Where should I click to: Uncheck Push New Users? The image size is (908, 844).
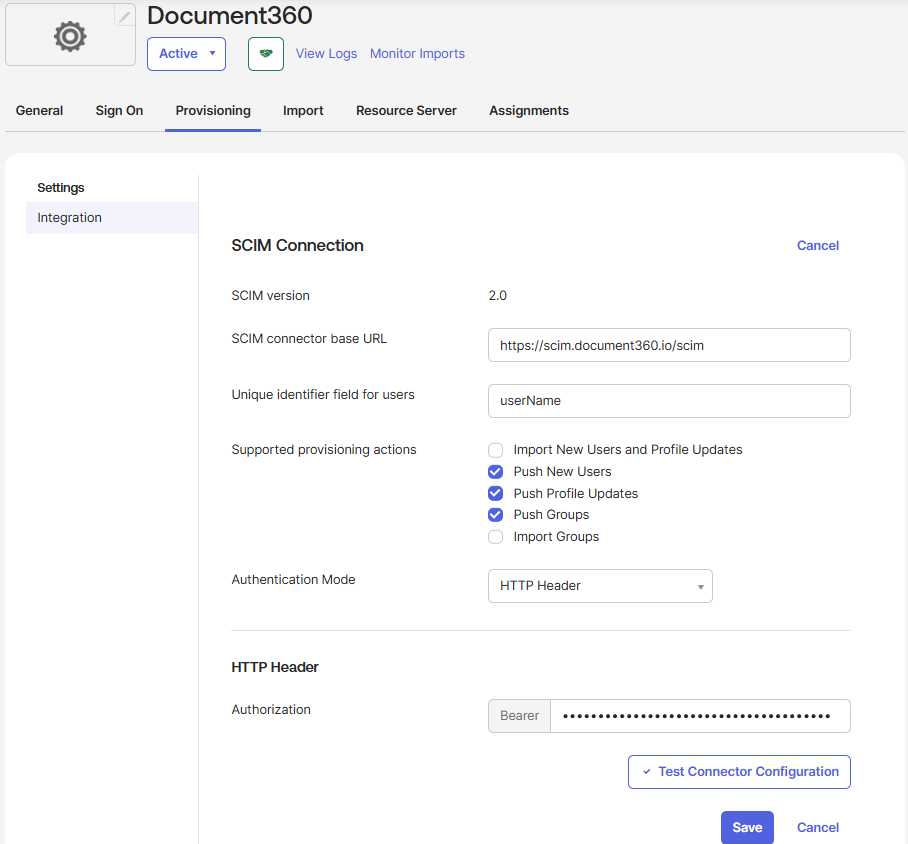[x=495, y=472]
